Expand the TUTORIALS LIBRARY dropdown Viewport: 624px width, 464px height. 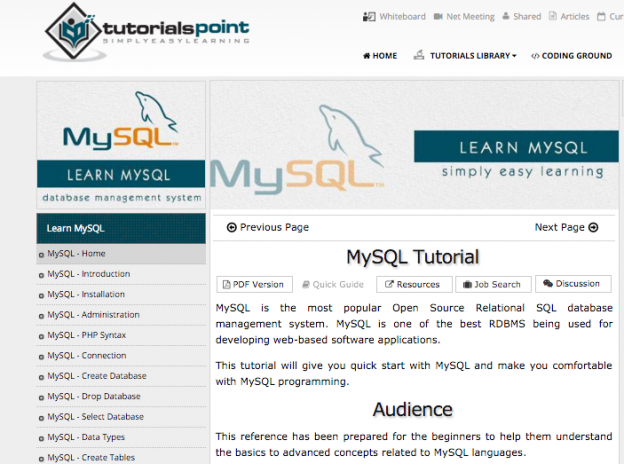click(x=473, y=56)
